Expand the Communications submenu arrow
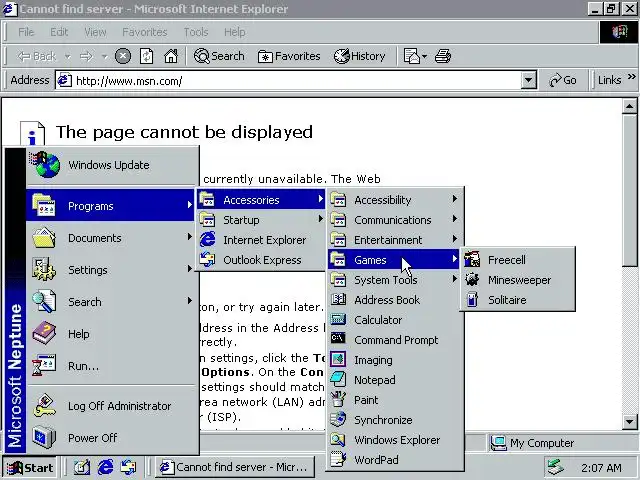The width and height of the screenshot is (640, 480). pos(455,219)
